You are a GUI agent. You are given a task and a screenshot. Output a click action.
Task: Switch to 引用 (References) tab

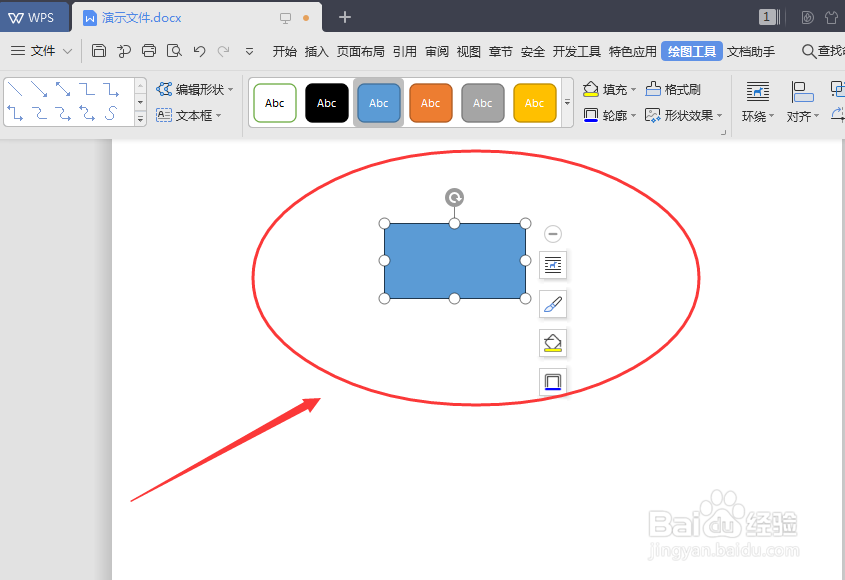coord(405,51)
